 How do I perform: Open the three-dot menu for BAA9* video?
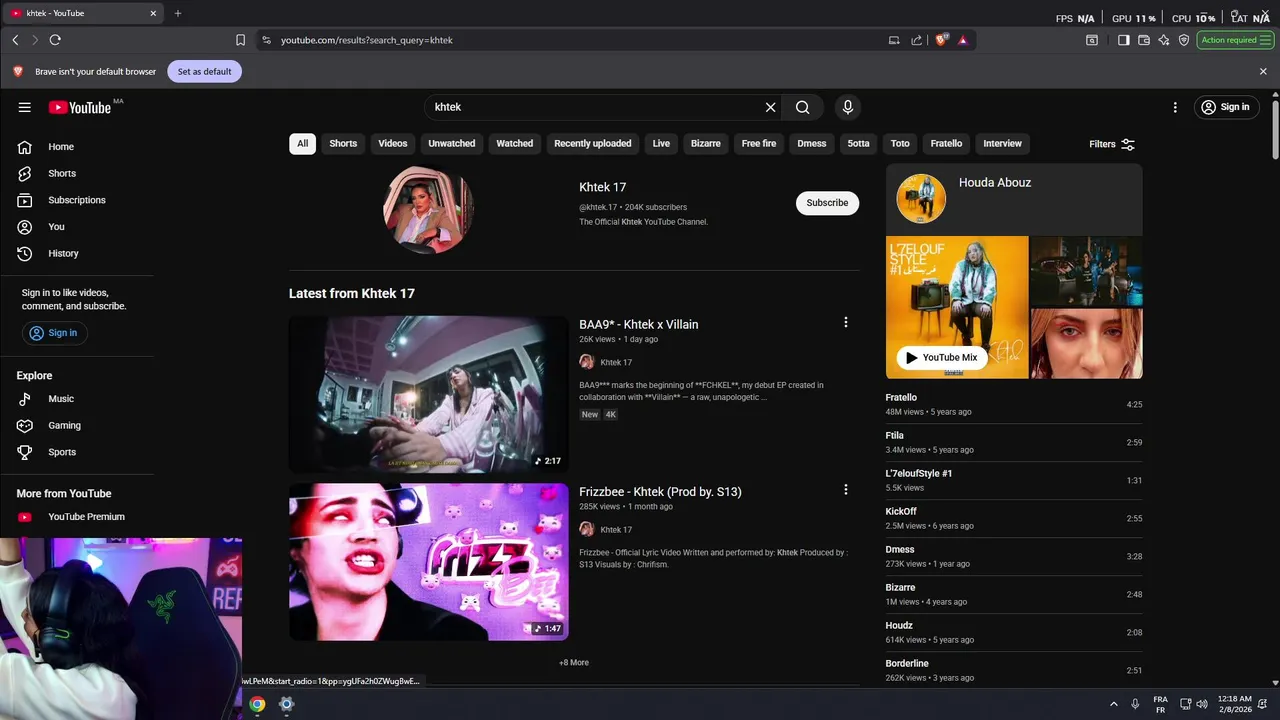[x=846, y=322]
